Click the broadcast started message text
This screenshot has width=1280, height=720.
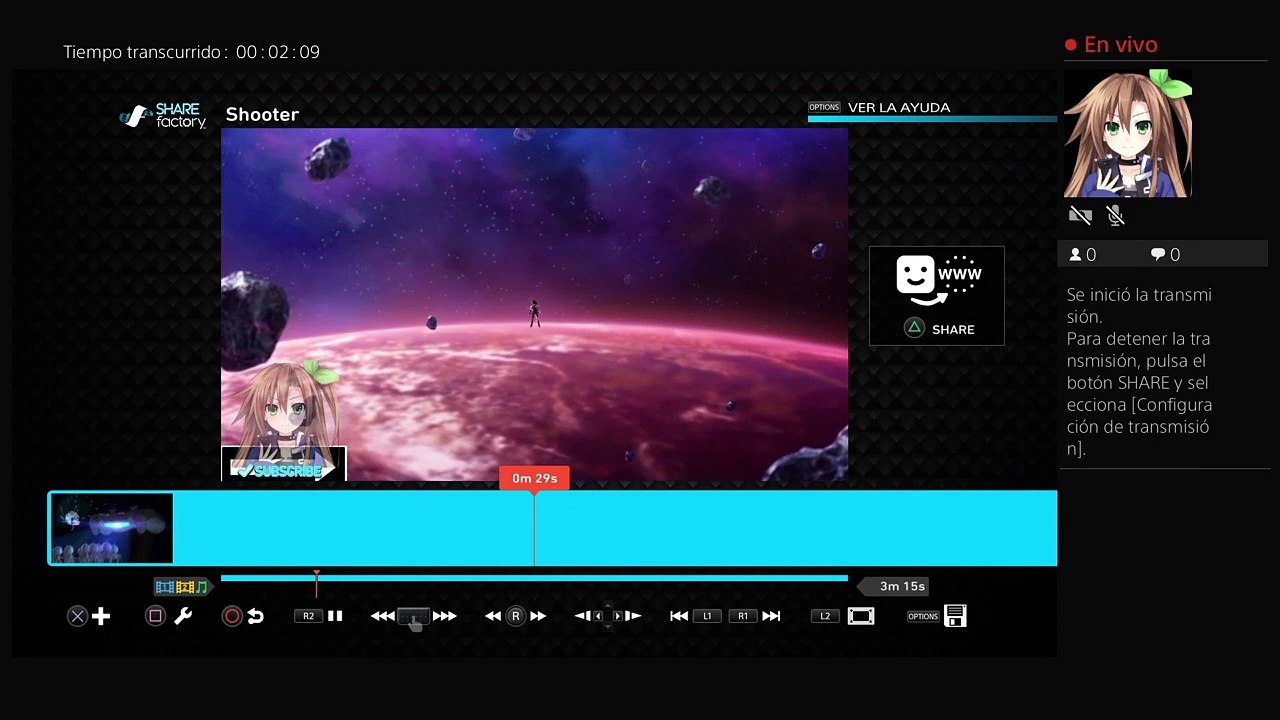[1140, 371]
